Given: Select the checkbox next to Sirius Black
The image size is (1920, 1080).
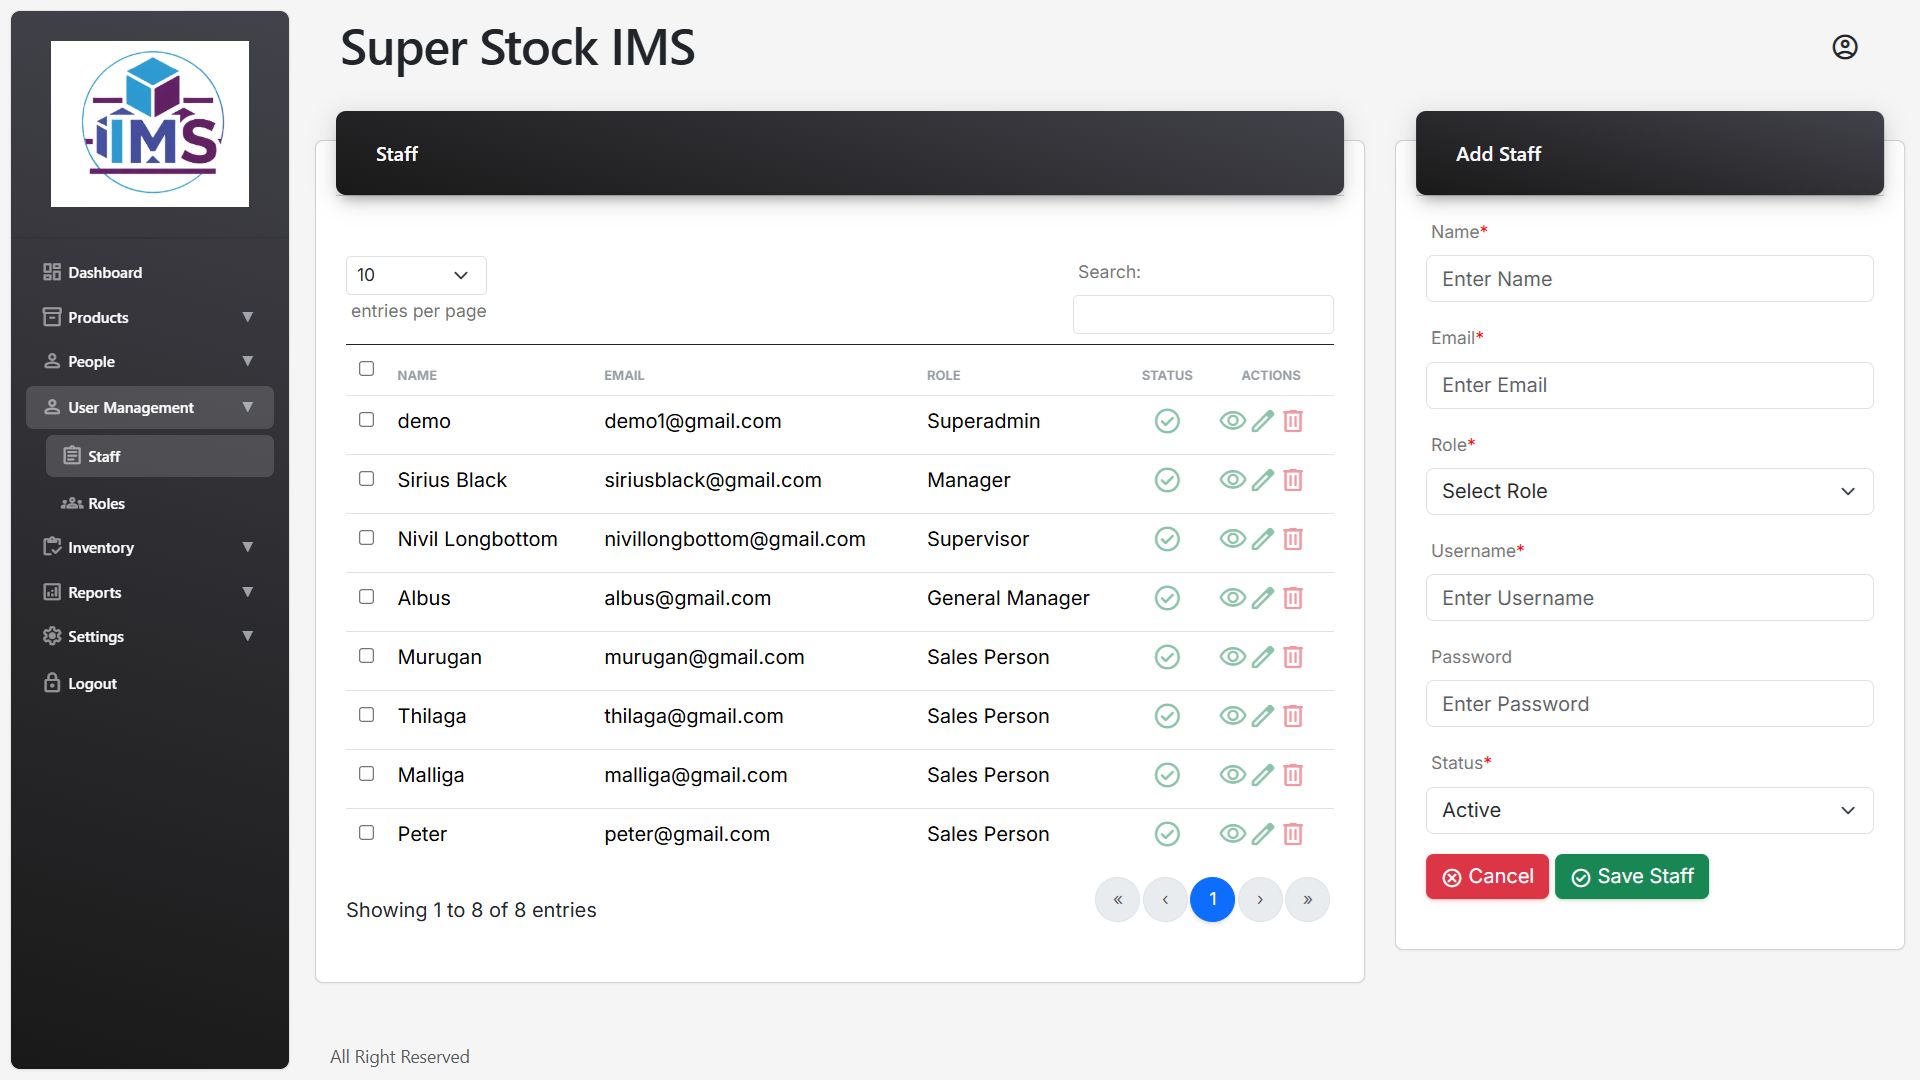Looking at the screenshot, I should 366,479.
